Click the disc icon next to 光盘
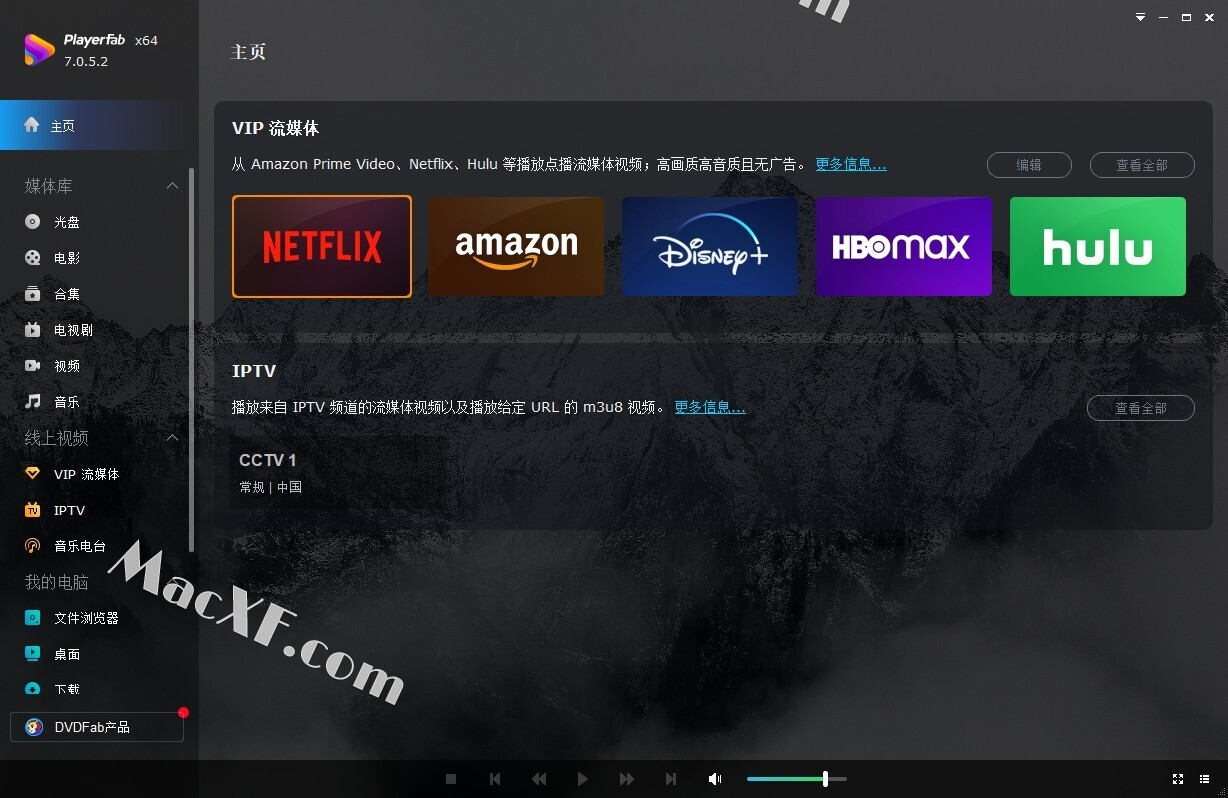This screenshot has height=798, width=1228. [x=33, y=222]
